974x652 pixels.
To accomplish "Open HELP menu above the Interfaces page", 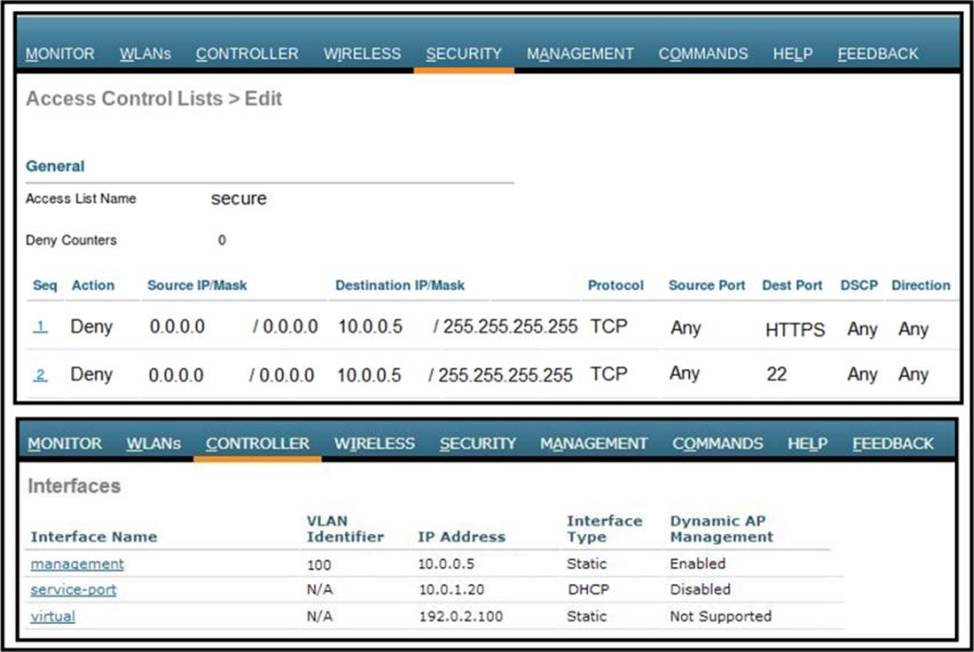I will (807, 443).
